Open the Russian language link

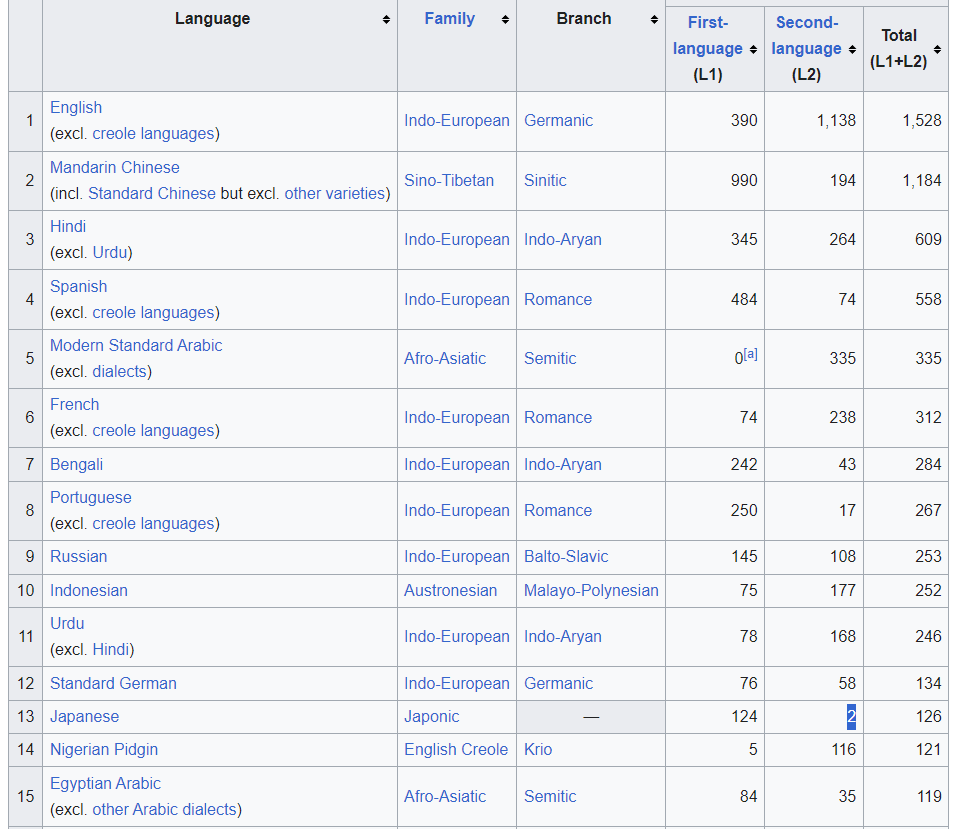[78, 557]
